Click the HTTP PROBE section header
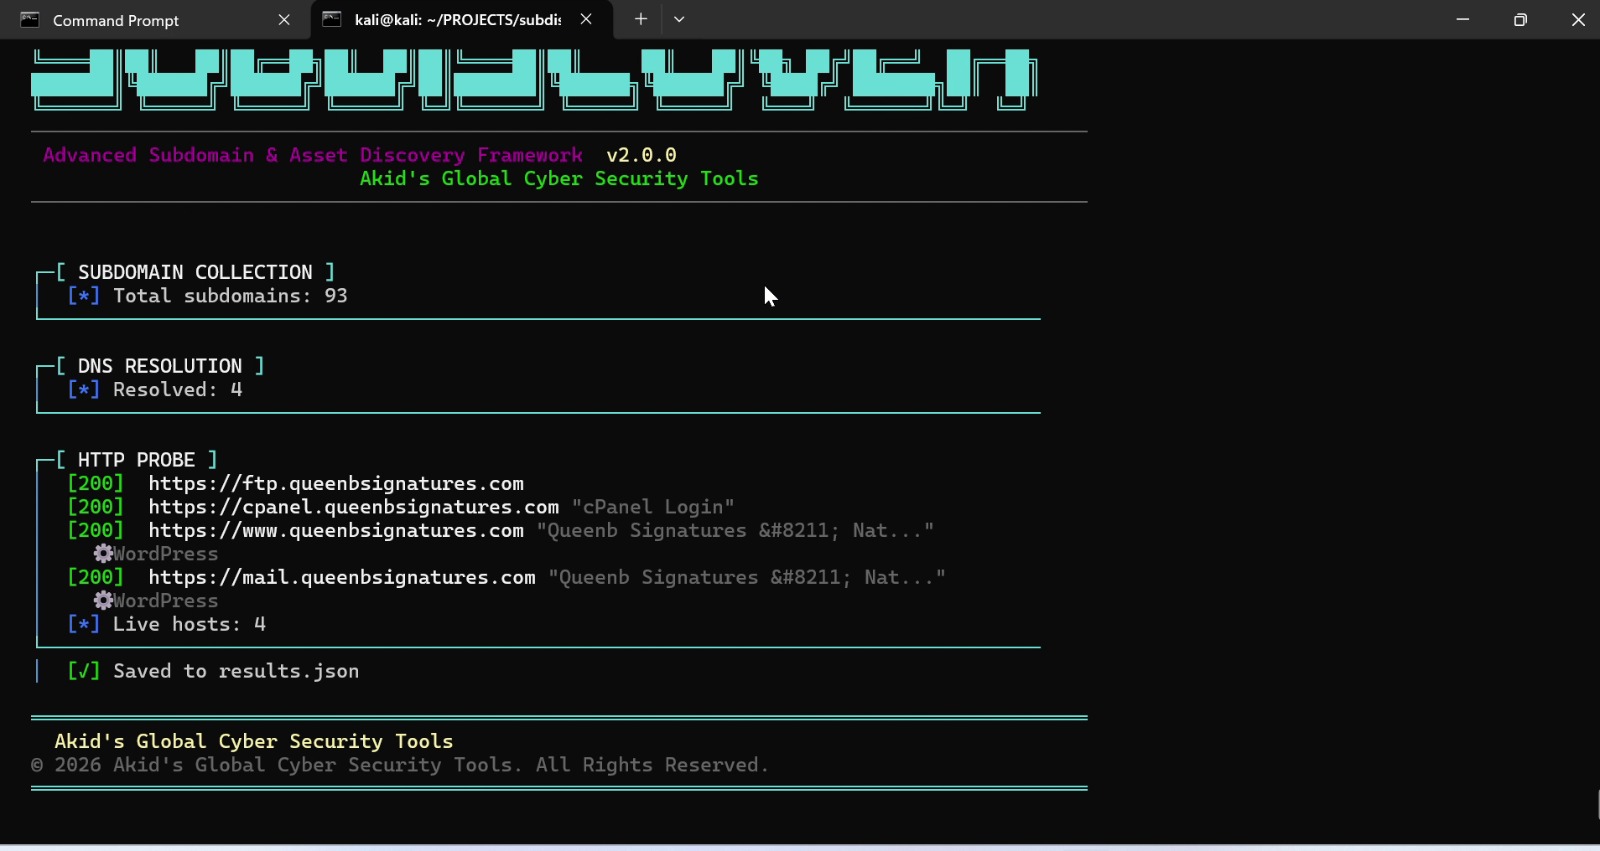 [137, 460]
